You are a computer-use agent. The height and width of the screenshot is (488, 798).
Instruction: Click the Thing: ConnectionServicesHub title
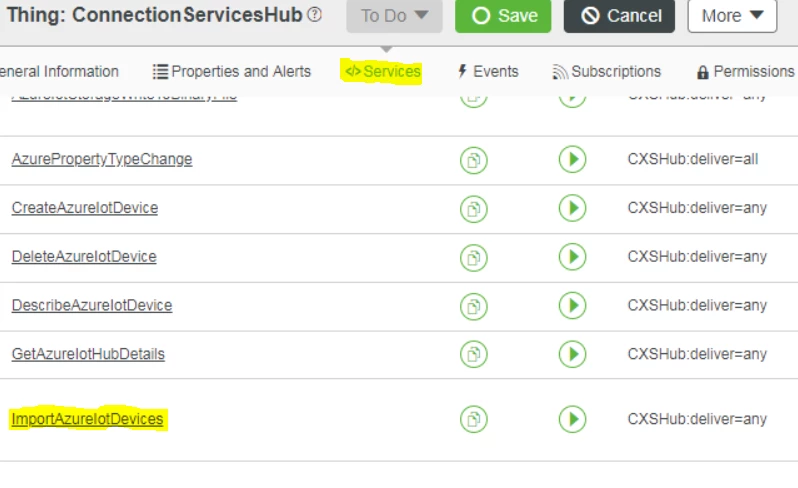(x=155, y=15)
